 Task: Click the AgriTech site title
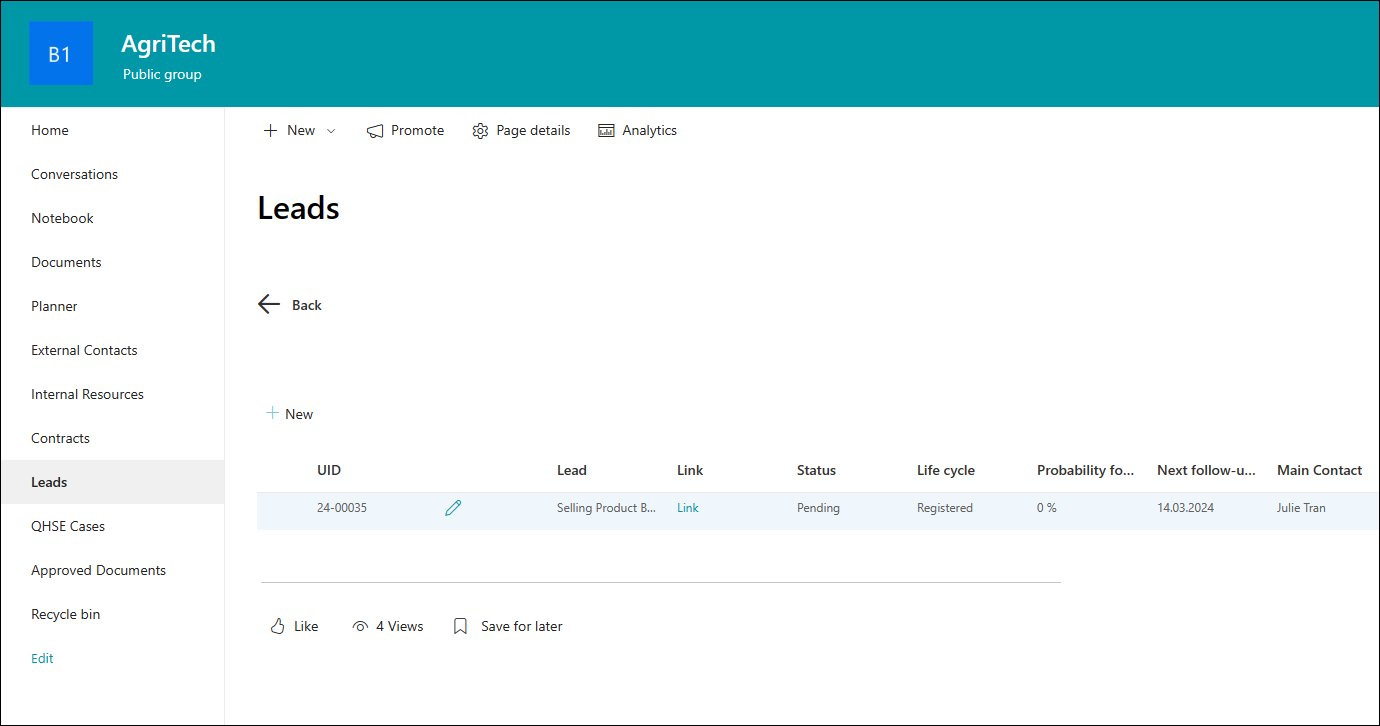point(168,44)
